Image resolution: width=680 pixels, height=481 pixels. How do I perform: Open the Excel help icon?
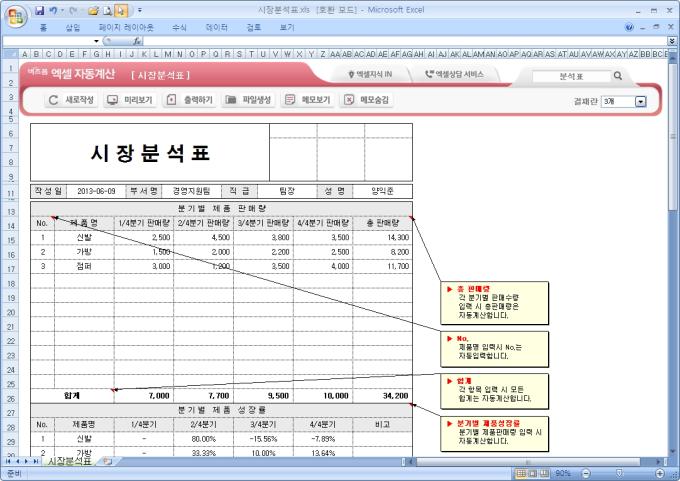click(629, 27)
